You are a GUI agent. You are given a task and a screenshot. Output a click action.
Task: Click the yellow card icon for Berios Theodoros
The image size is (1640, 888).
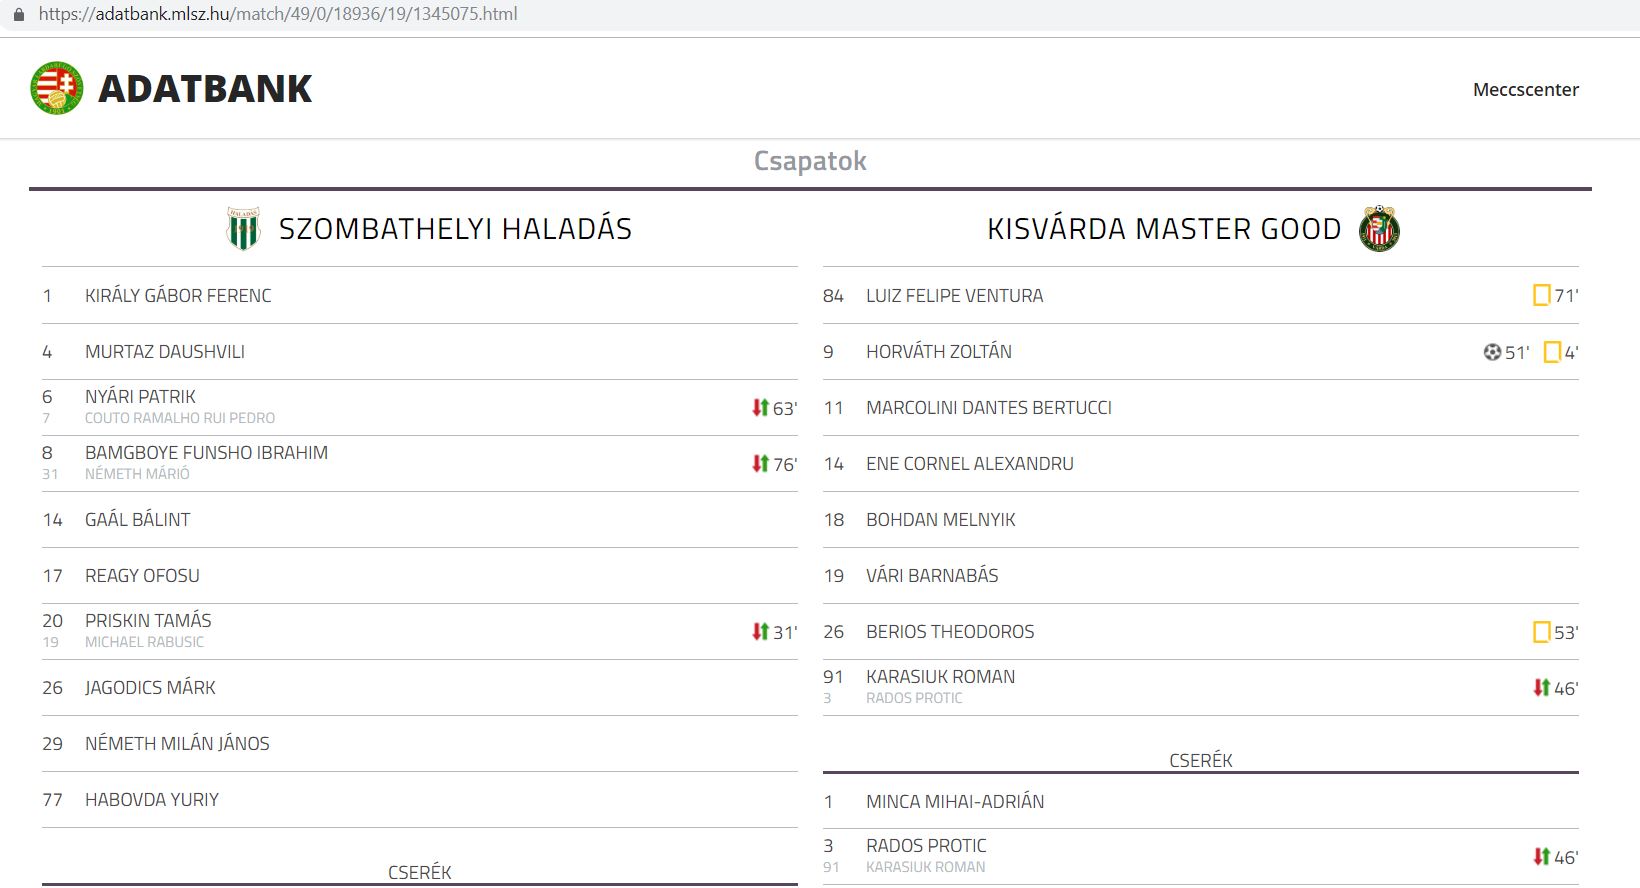click(x=1541, y=632)
